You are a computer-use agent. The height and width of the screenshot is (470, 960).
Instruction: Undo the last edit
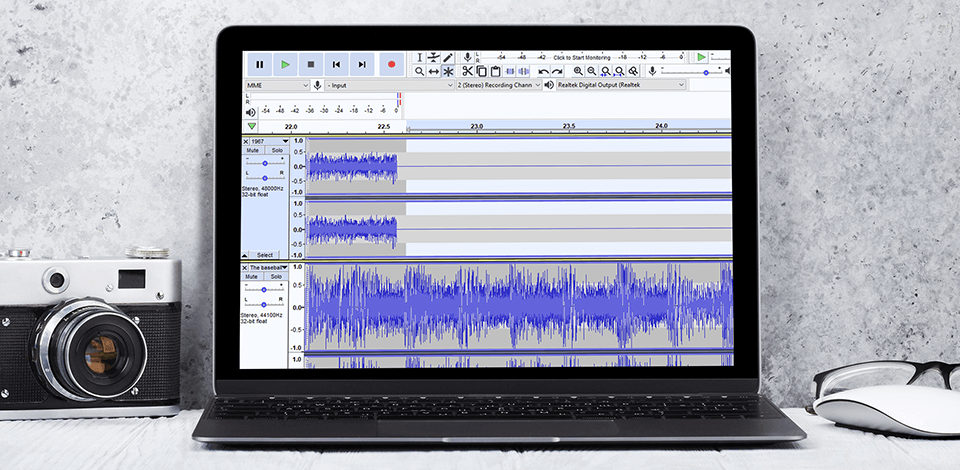(x=543, y=71)
